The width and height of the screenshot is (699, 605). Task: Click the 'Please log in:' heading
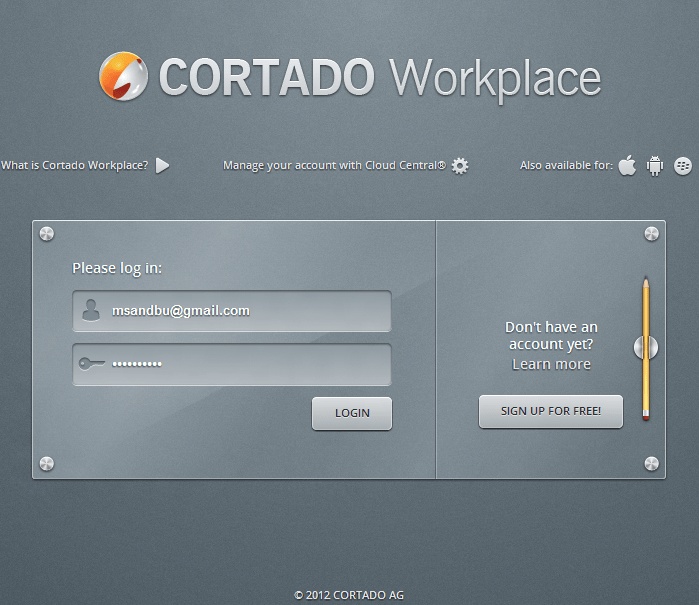point(117,268)
